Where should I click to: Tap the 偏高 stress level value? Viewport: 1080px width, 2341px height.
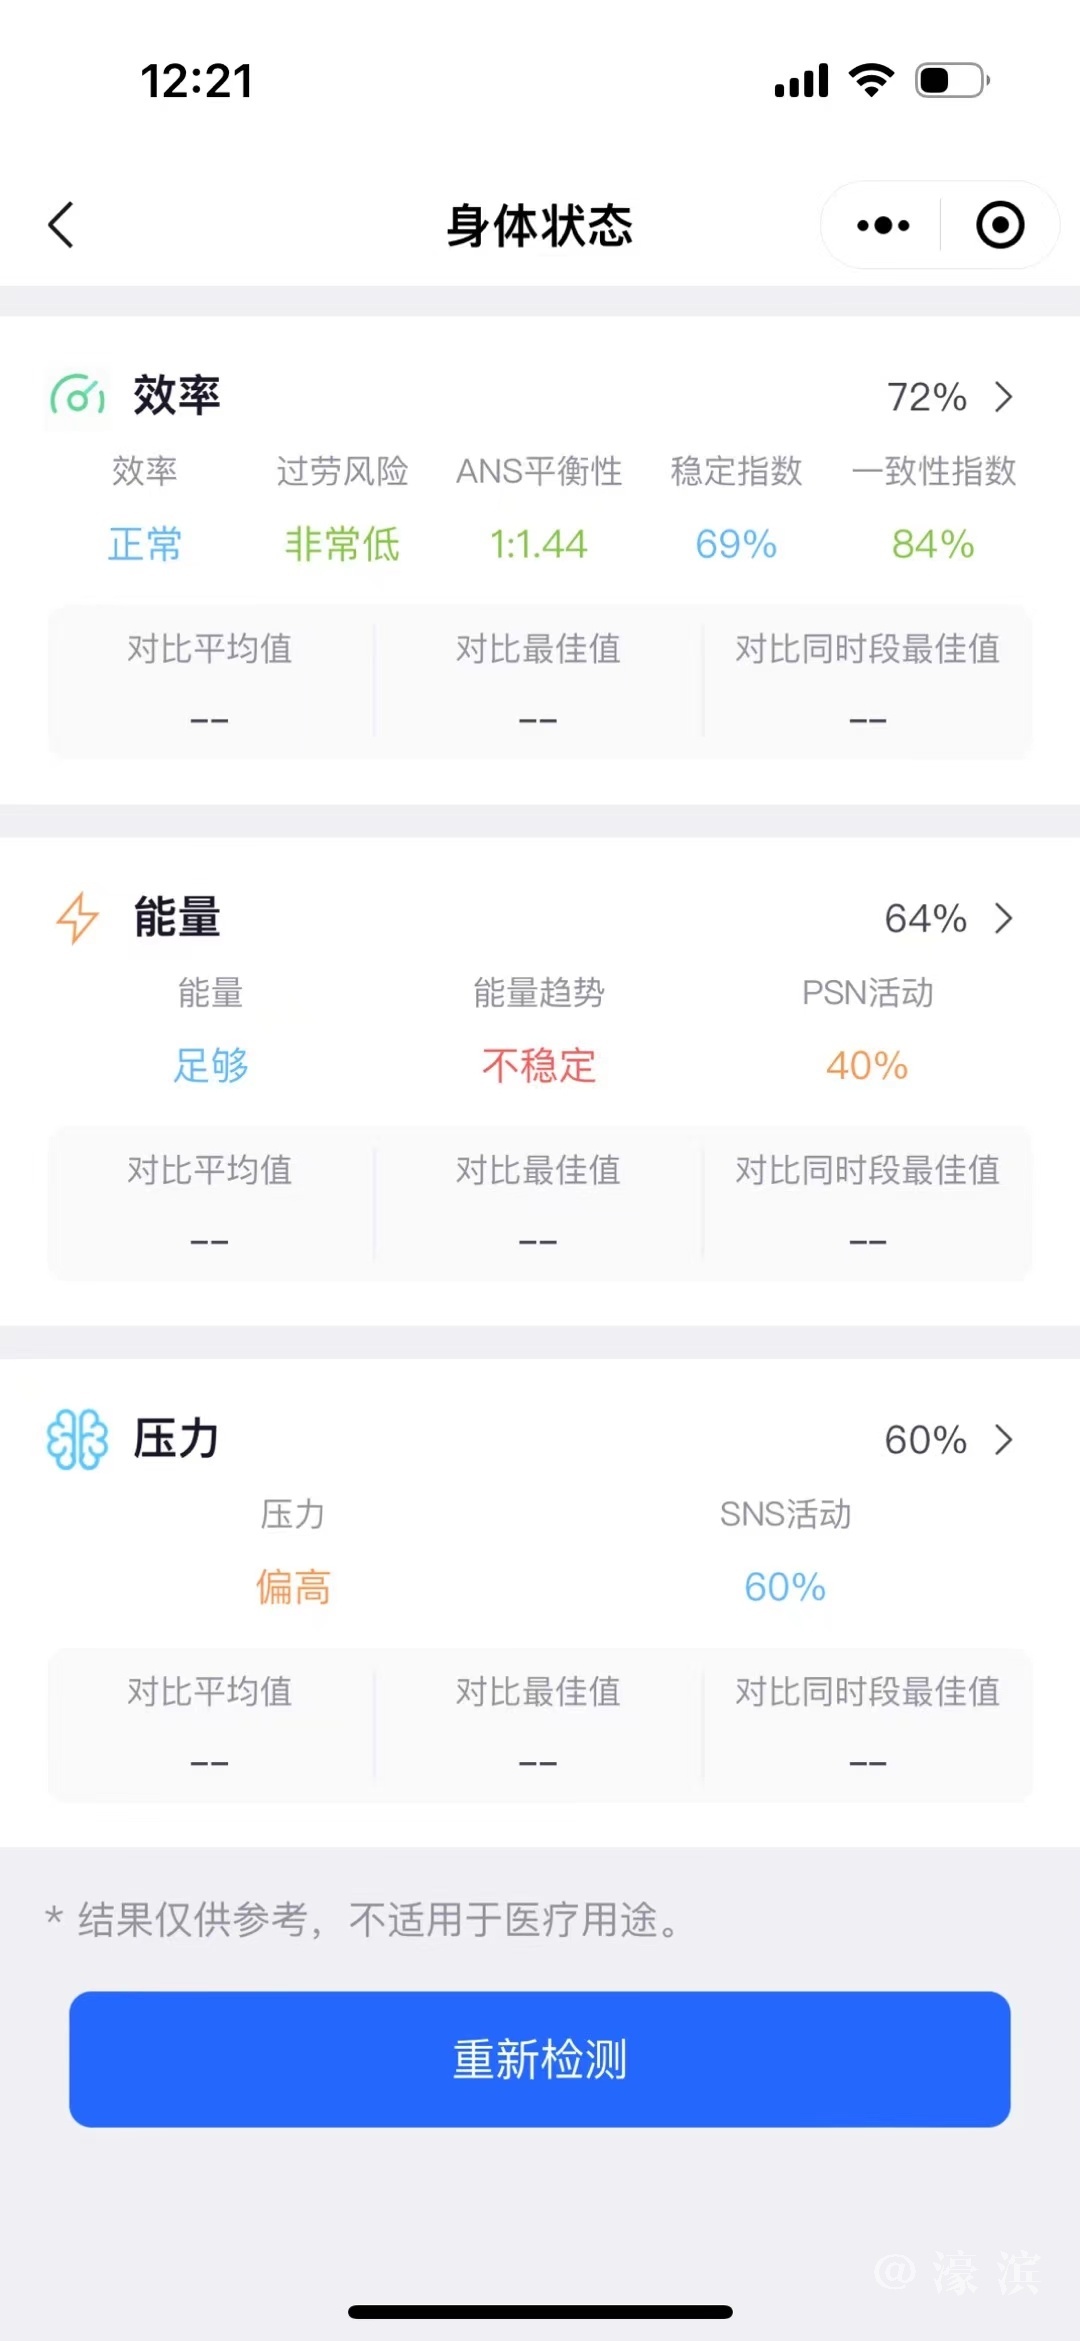[293, 1587]
